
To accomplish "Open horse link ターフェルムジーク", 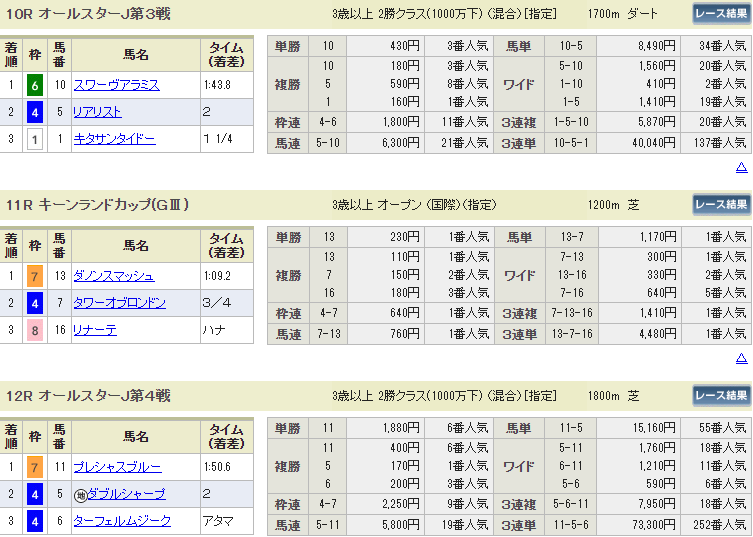I will (x=122, y=521).
